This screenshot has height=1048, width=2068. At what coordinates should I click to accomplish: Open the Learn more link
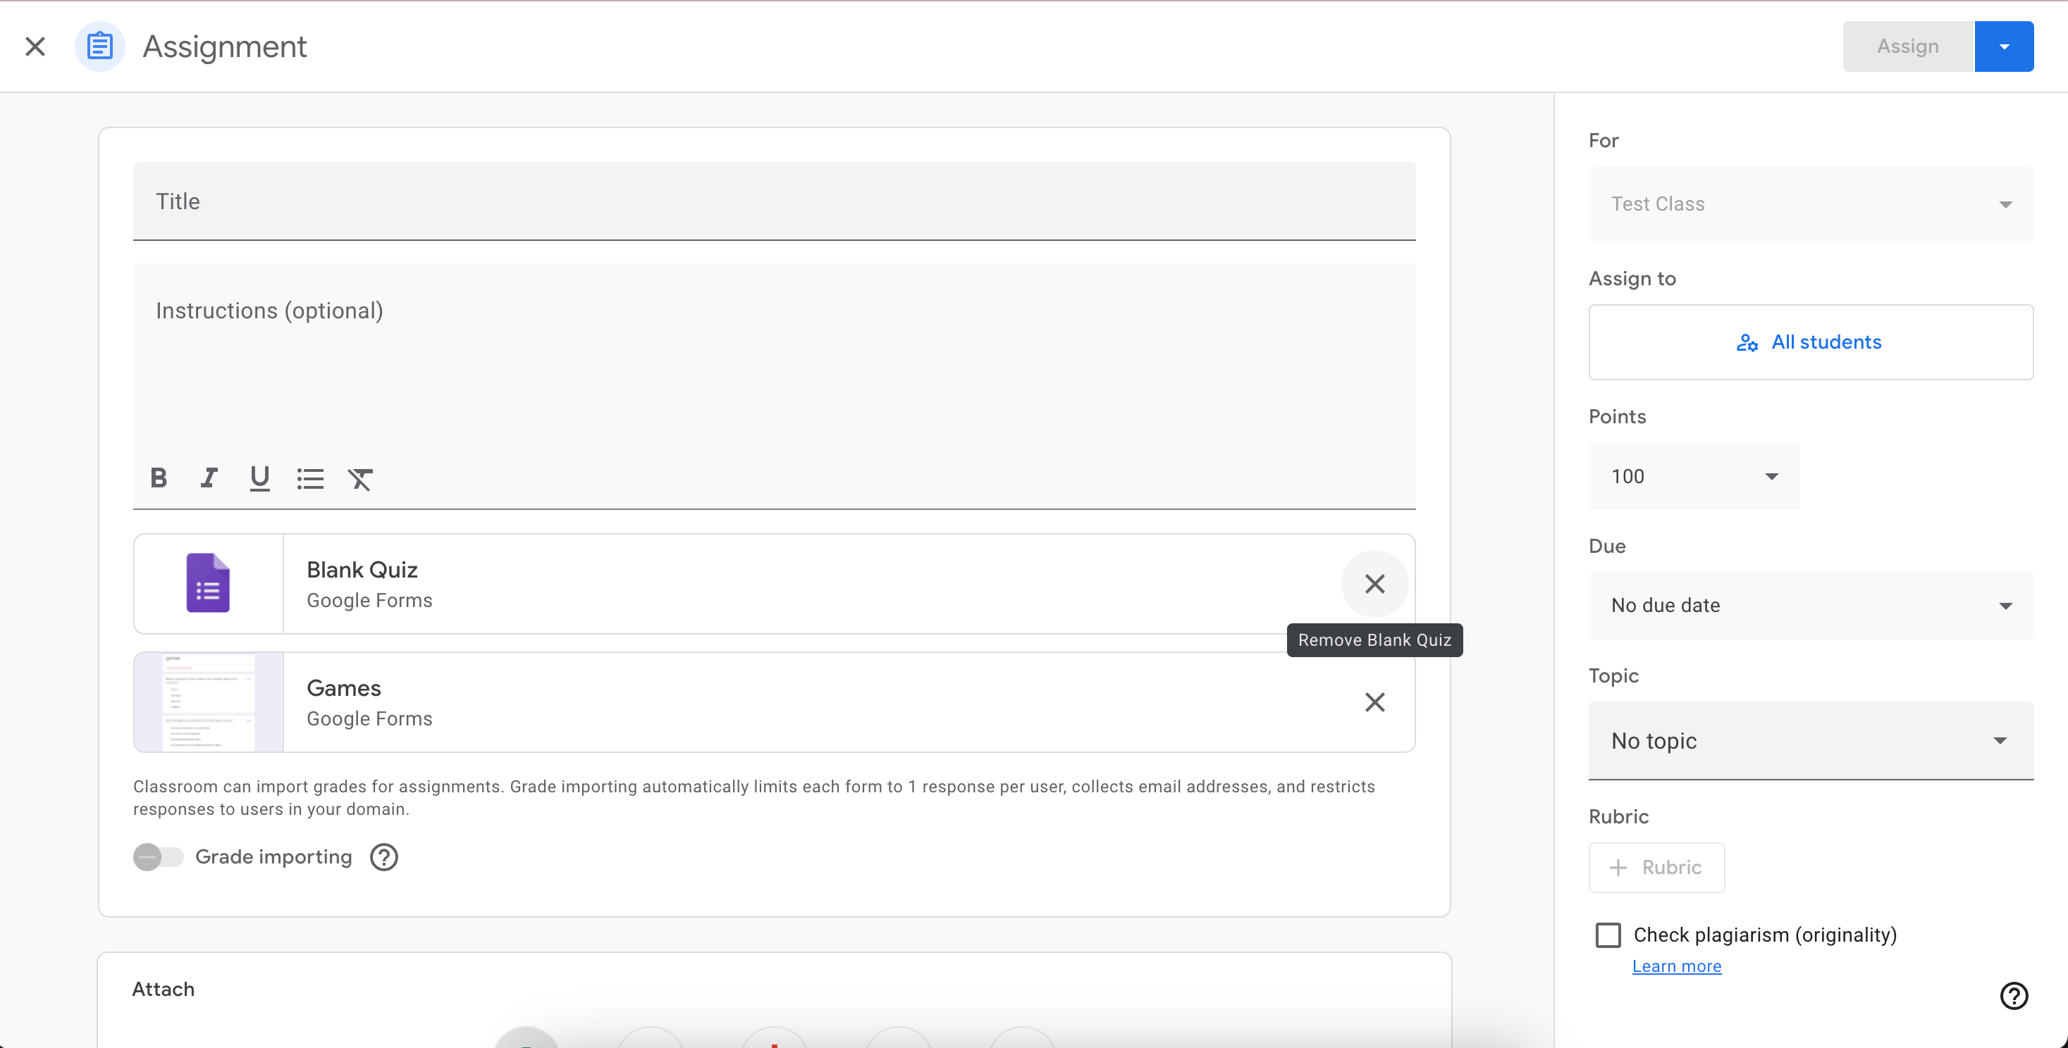click(x=1676, y=966)
